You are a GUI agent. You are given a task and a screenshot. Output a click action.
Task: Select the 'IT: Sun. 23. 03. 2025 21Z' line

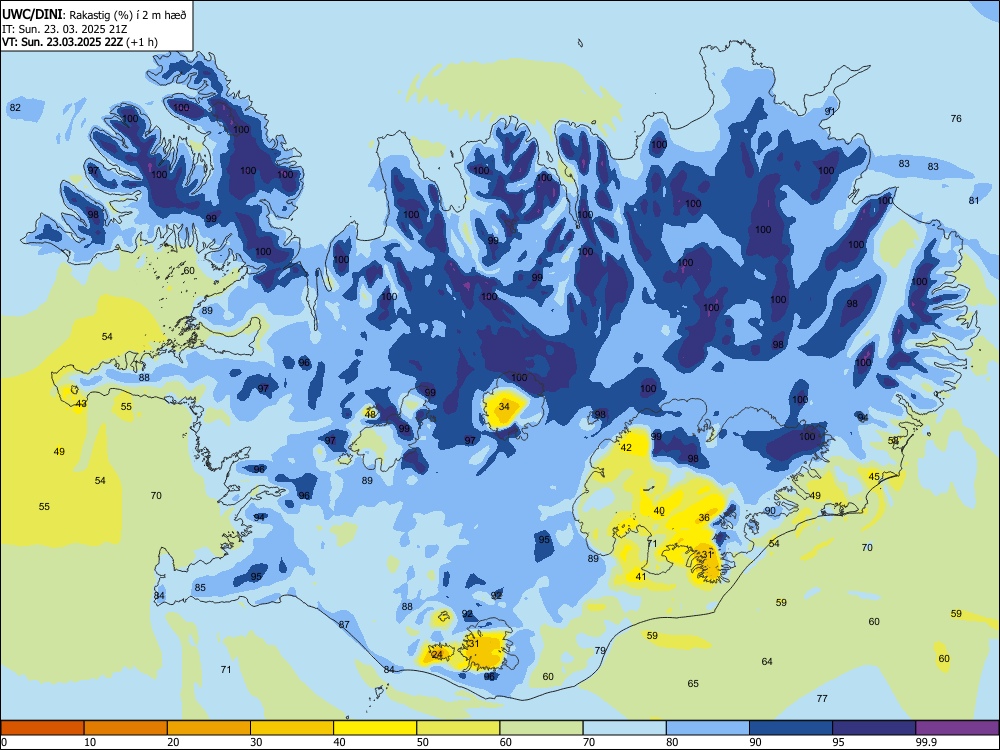click(64, 29)
